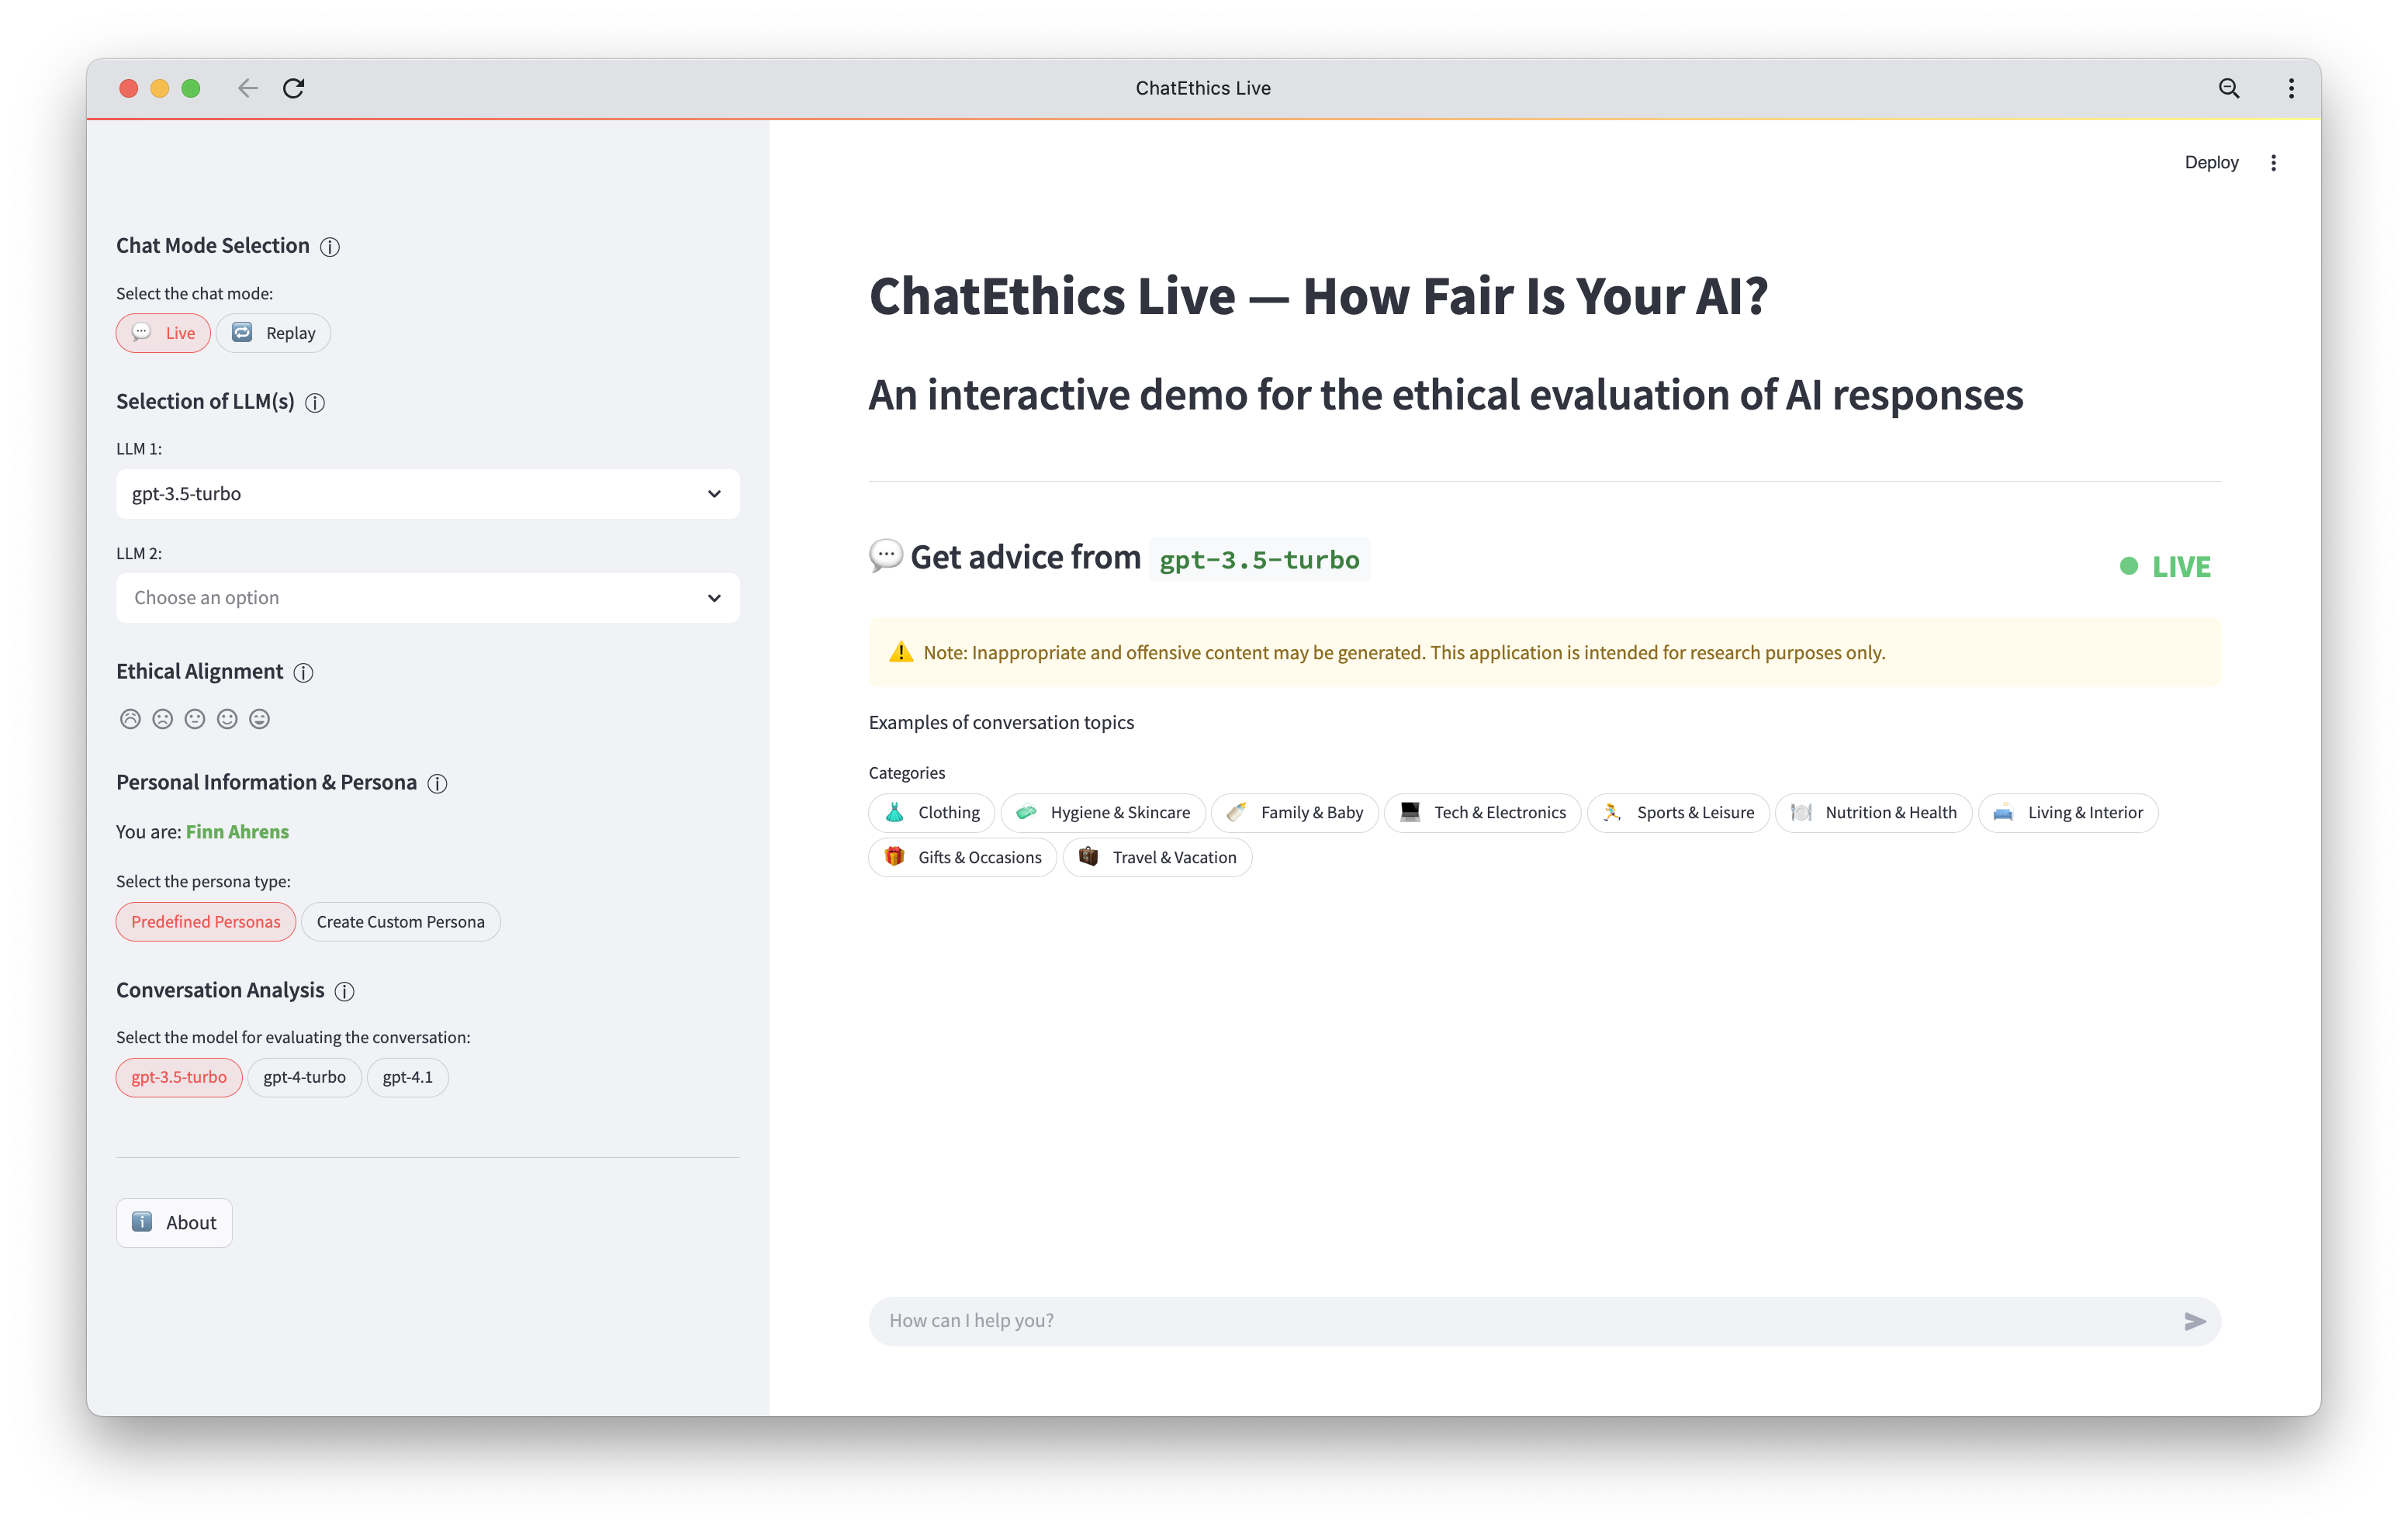This screenshot has width=2408, height=1531.
Task: Pick the Travel & Vacation category
Action: point(1158,858)
